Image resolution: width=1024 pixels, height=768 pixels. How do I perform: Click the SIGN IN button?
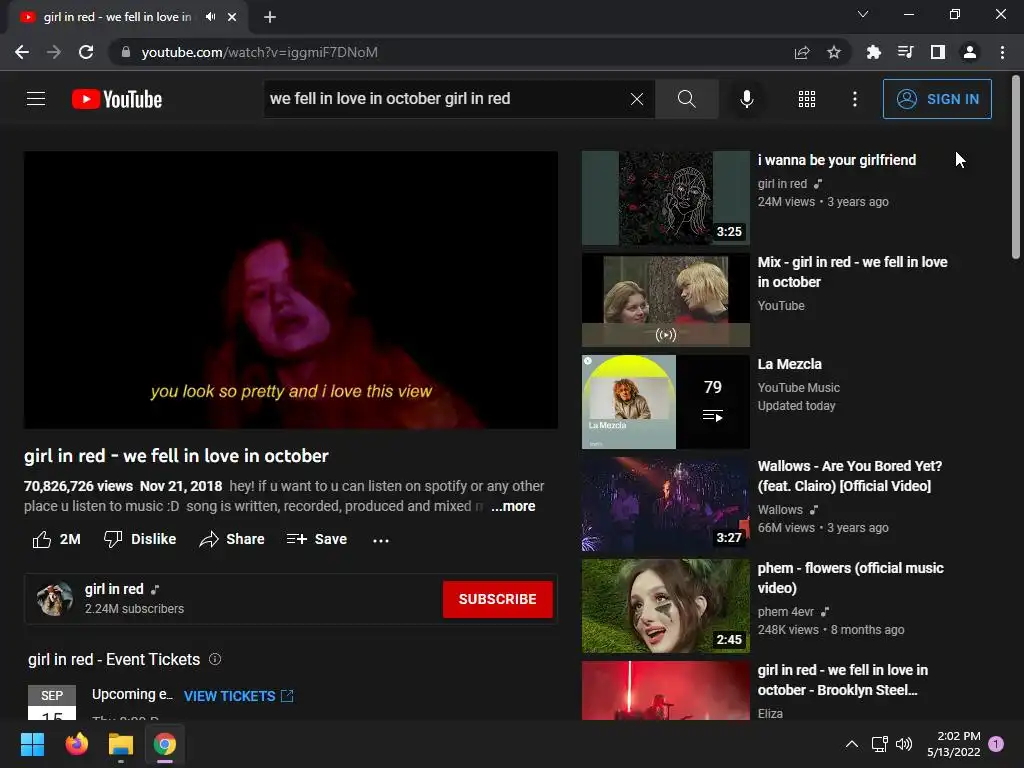(937, 99)
